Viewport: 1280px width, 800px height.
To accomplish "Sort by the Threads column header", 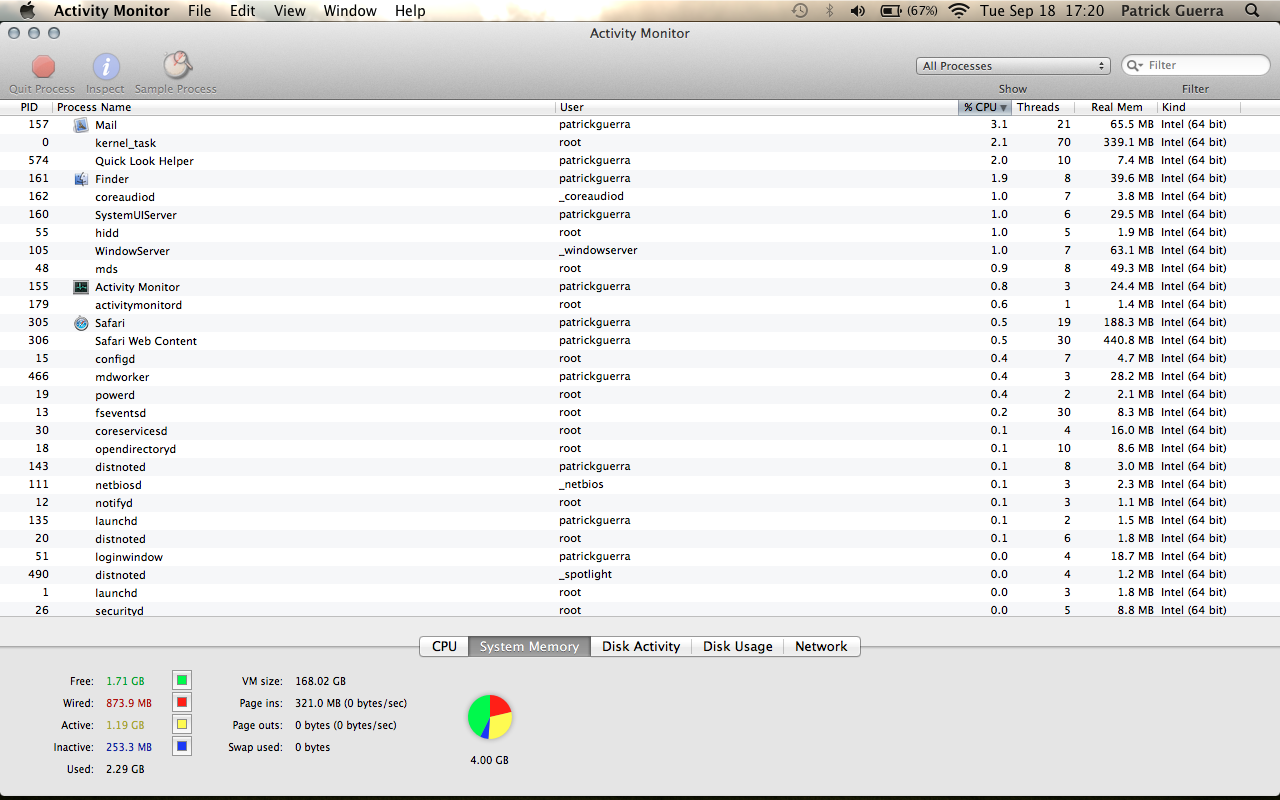I will point(1042,107).
